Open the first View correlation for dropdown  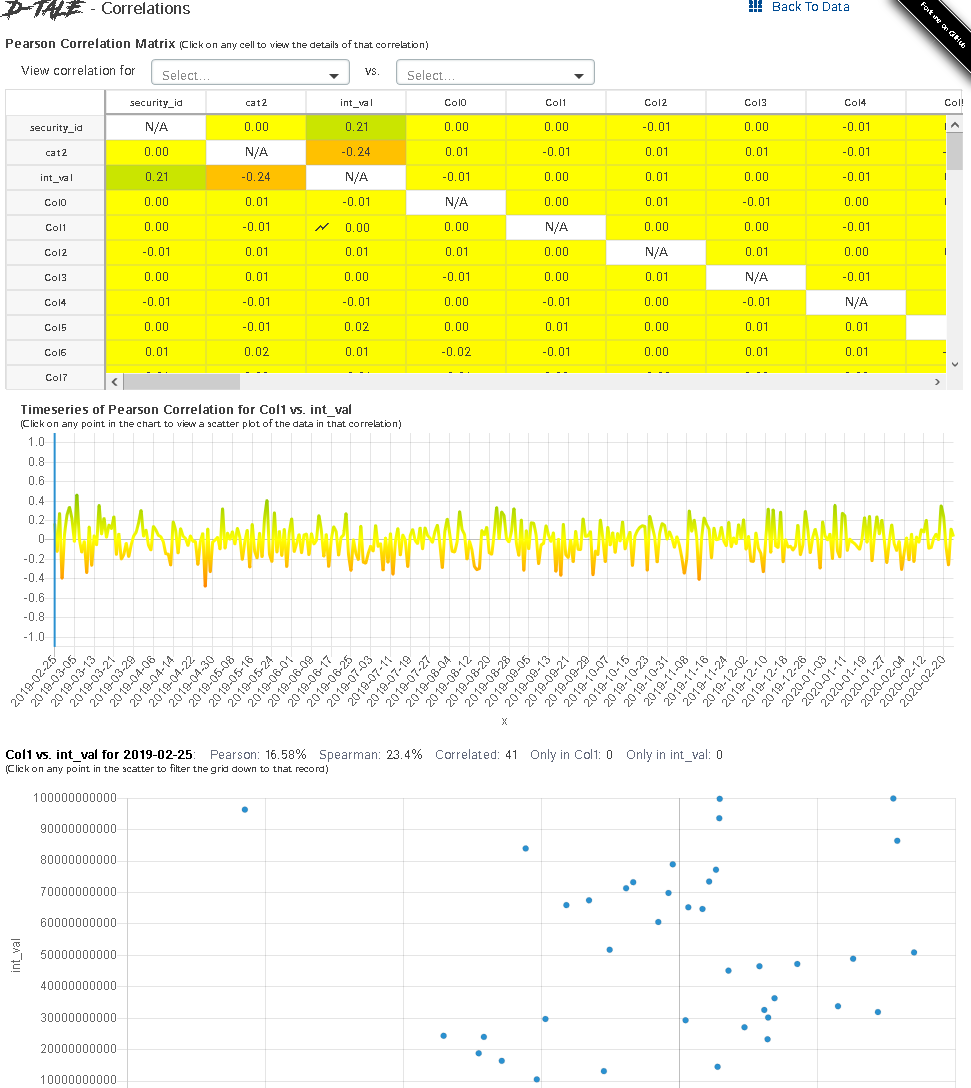(250, 73)
